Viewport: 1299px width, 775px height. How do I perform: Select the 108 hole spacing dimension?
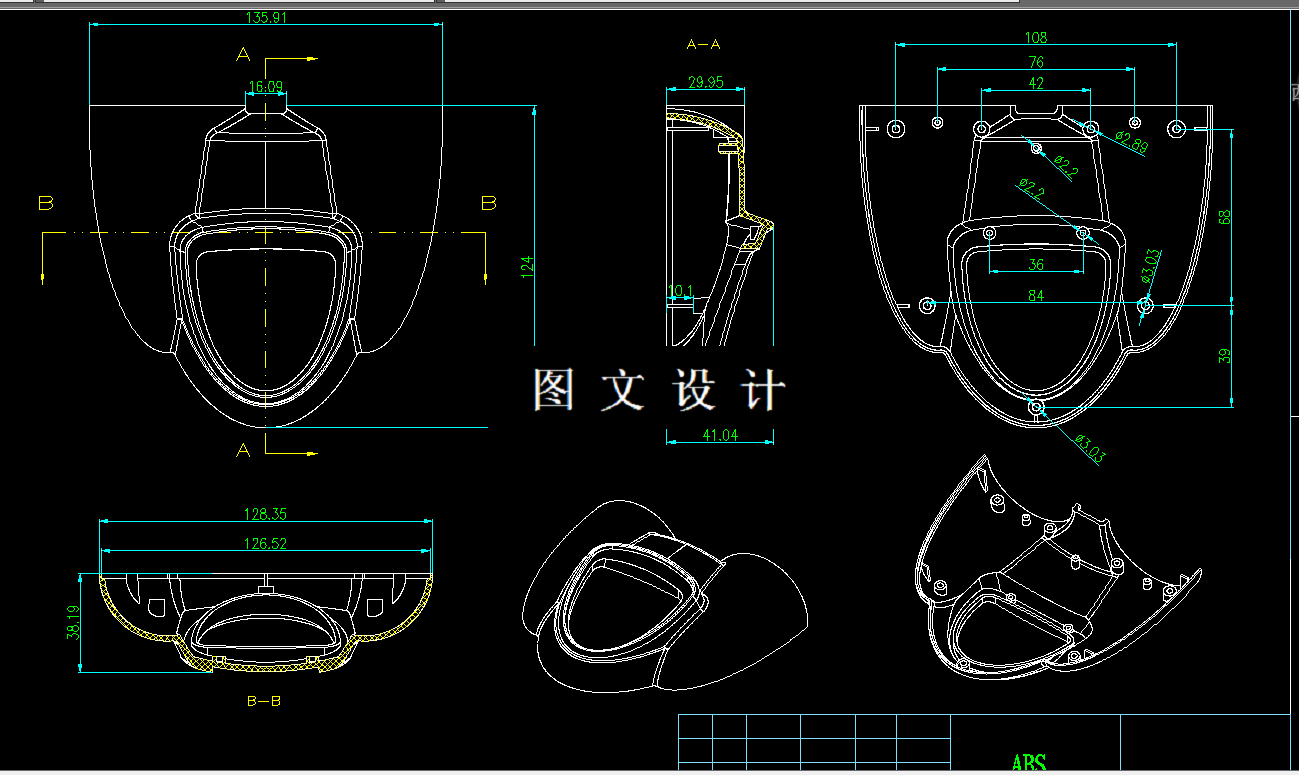click(x=1036, y=38)
